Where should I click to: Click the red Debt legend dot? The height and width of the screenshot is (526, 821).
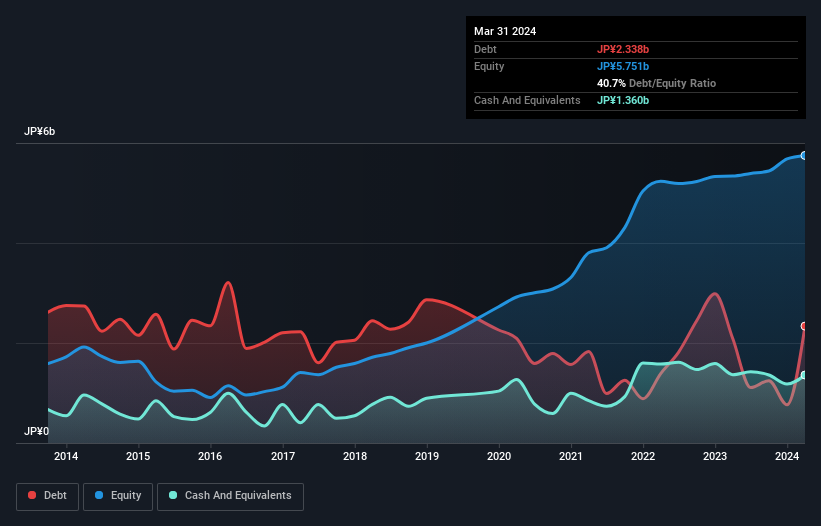tap(33, 496)
